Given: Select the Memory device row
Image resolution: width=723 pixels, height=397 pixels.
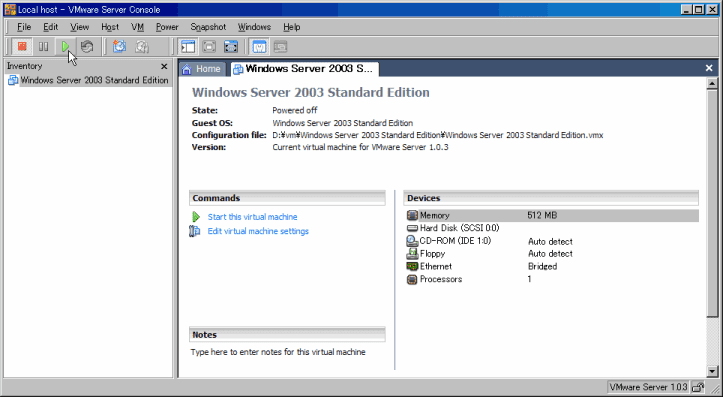Looking at the screenshot, I should pyautogui.click(x=552, y=215).
